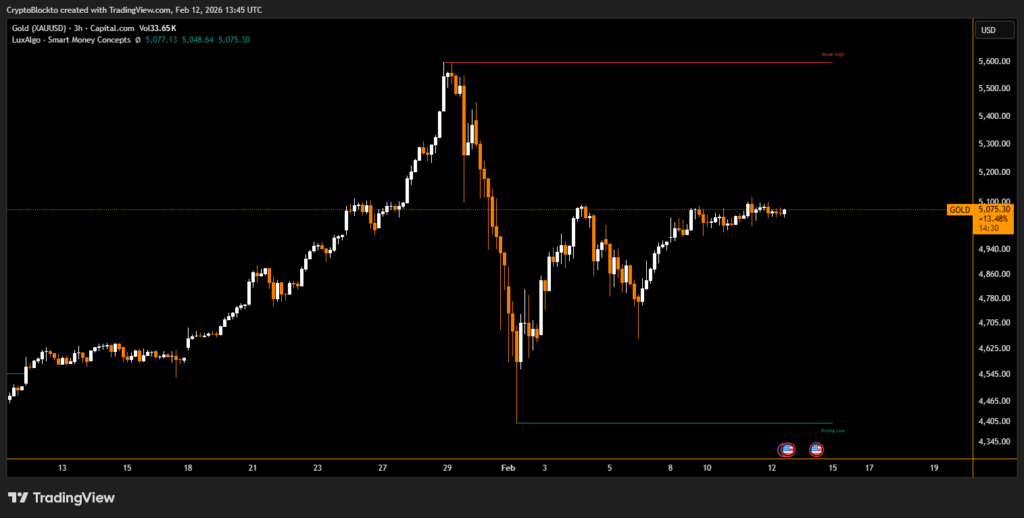Click the 5,600.00 price axis label

tap(994, 62)
